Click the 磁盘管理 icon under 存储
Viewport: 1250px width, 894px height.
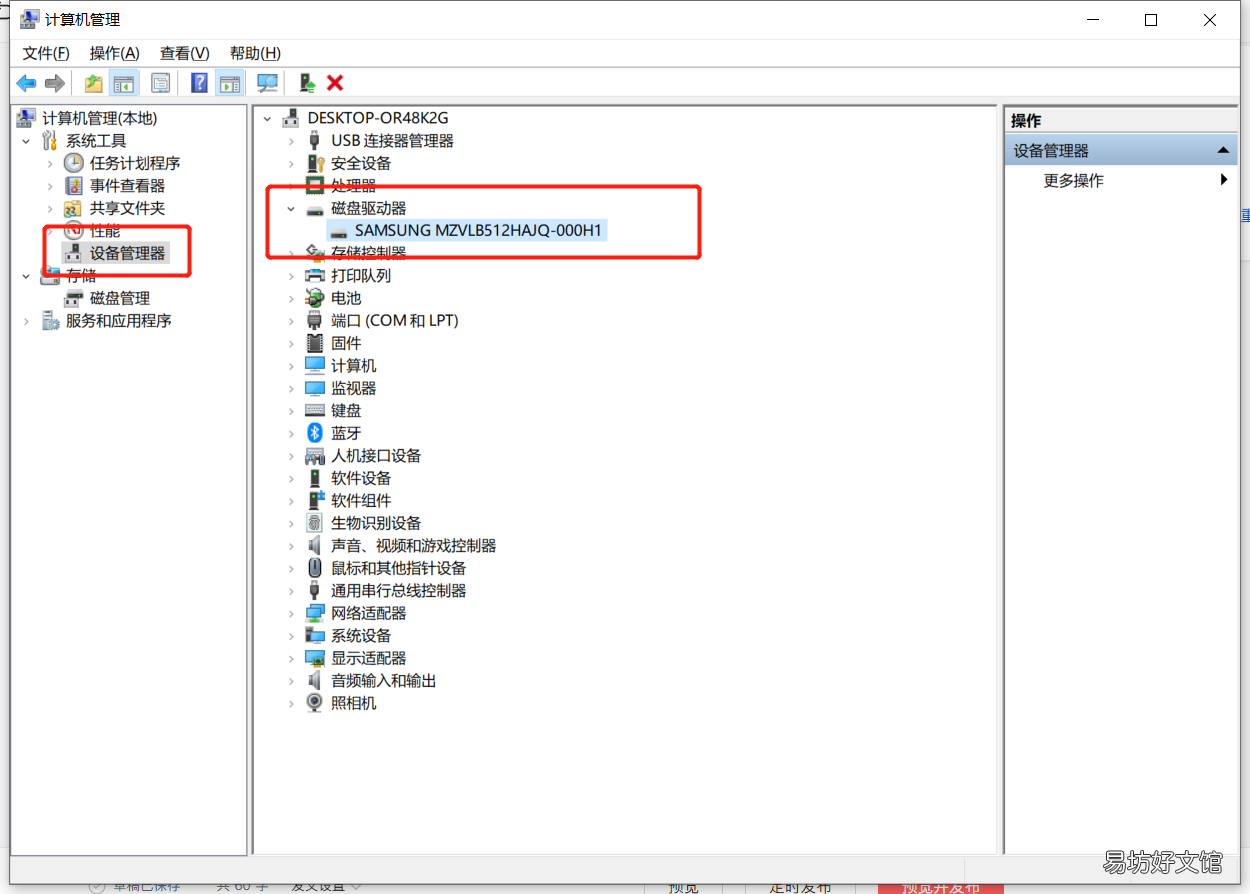coord(74,298)
